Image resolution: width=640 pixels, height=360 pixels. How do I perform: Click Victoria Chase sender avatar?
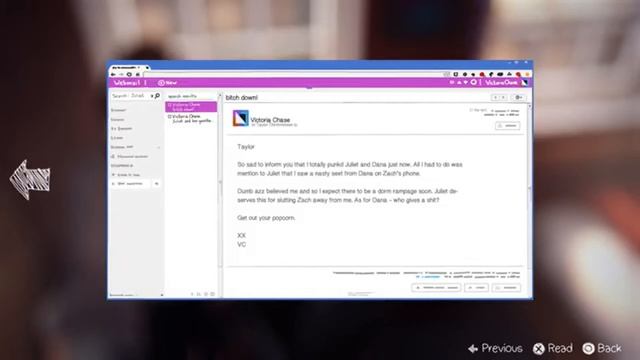[x=240, y=118]
